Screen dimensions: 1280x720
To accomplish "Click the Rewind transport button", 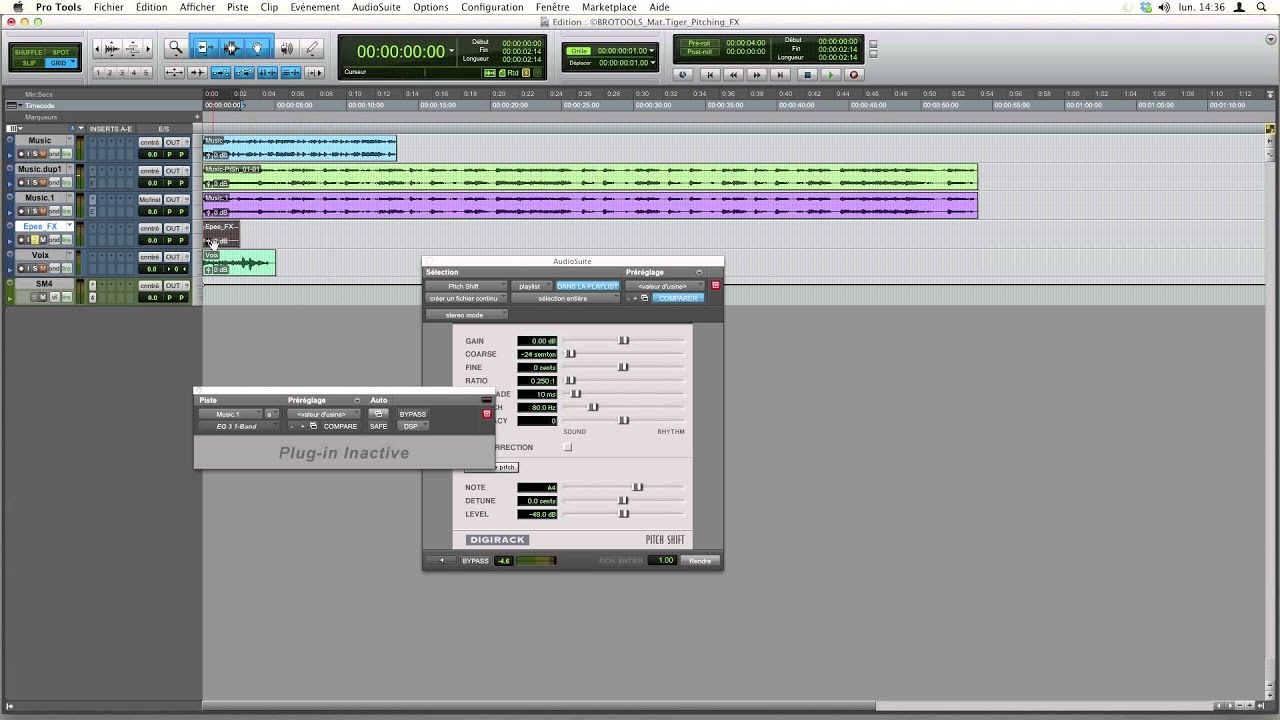I will coord(733,74).
